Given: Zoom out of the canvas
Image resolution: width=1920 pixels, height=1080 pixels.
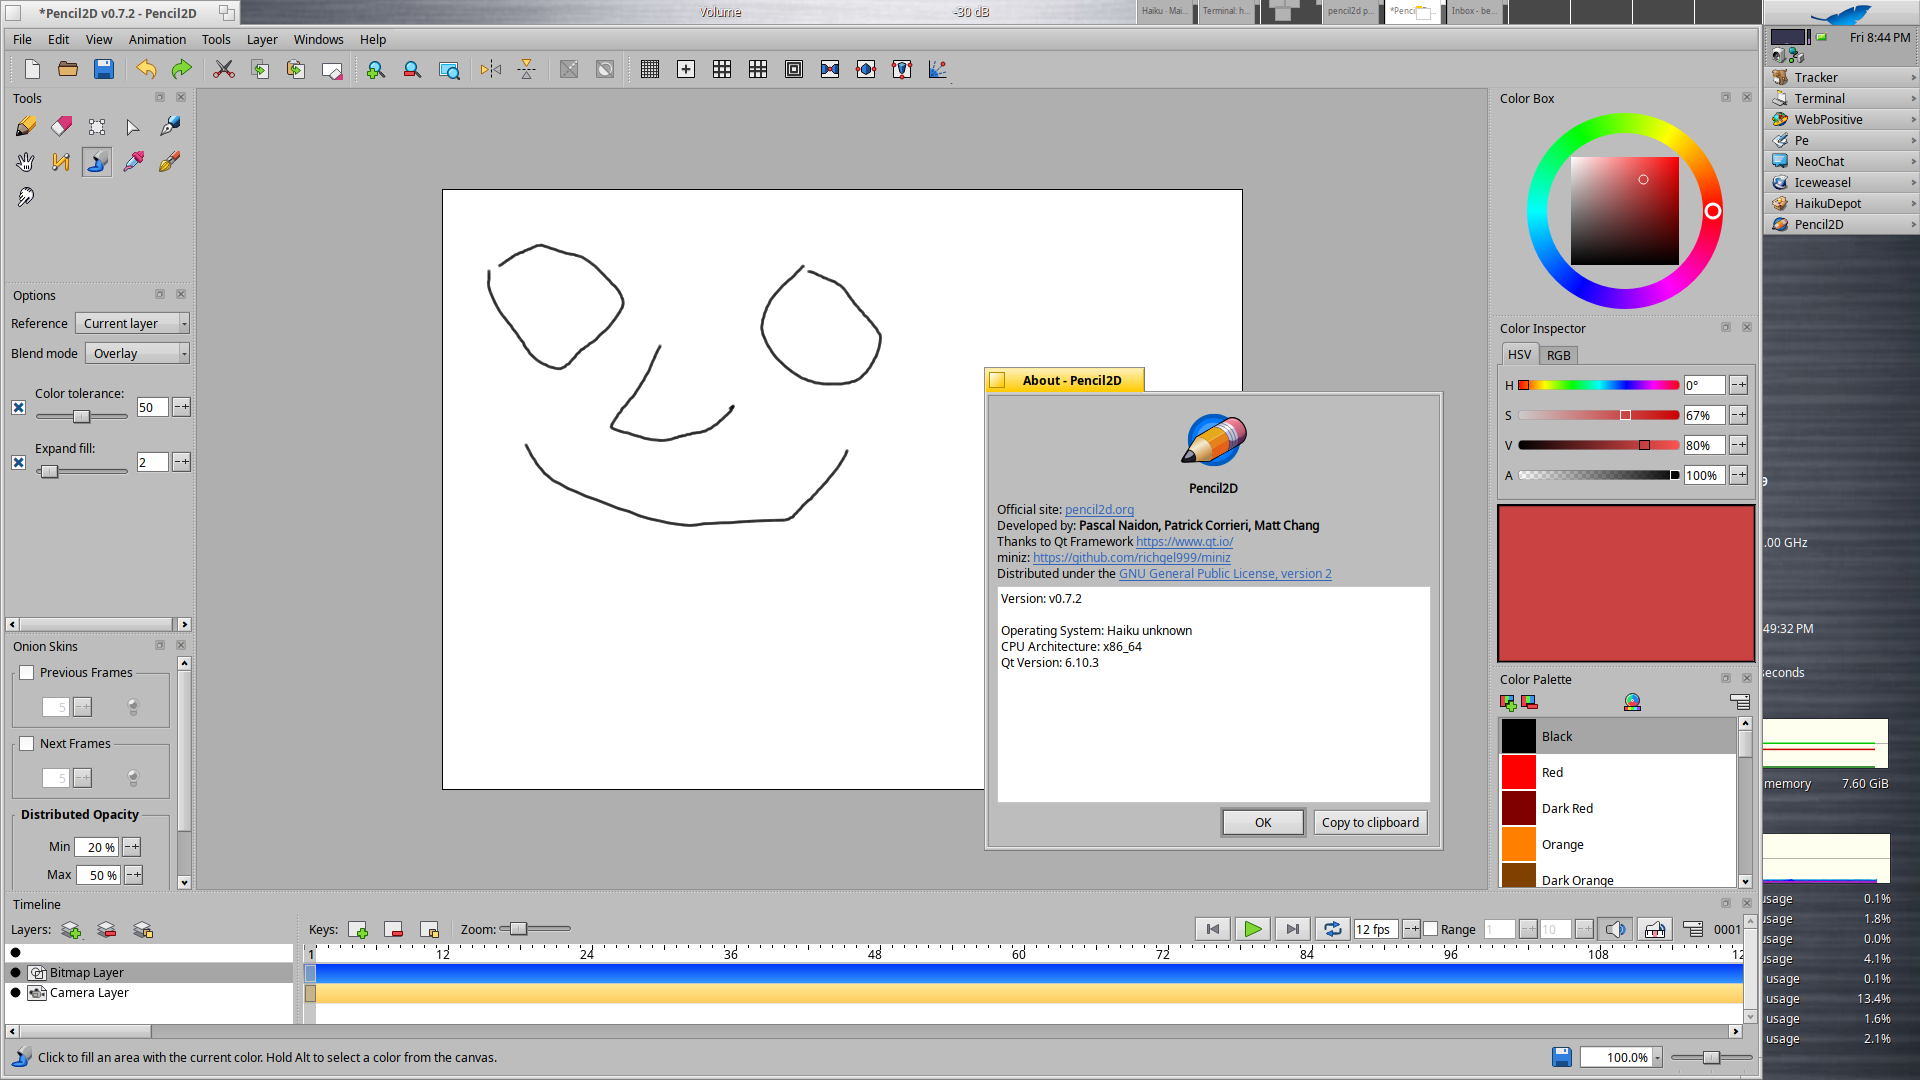Looking at the screenshot, I should 412,69.
